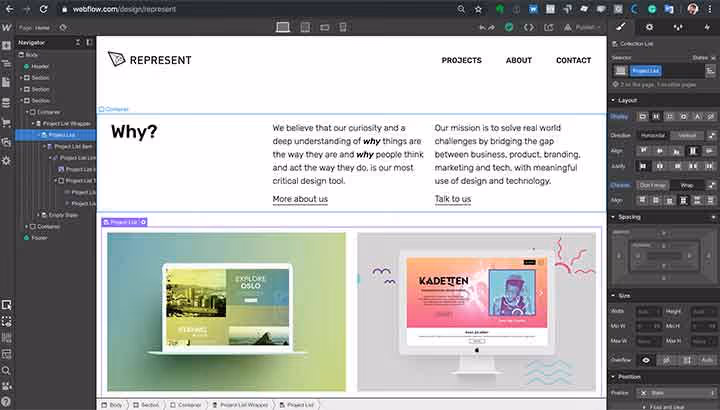Viewport: 720px width, 410px height.
Task: Open the Navigator panel icon in sidebar
Action: 6,64
